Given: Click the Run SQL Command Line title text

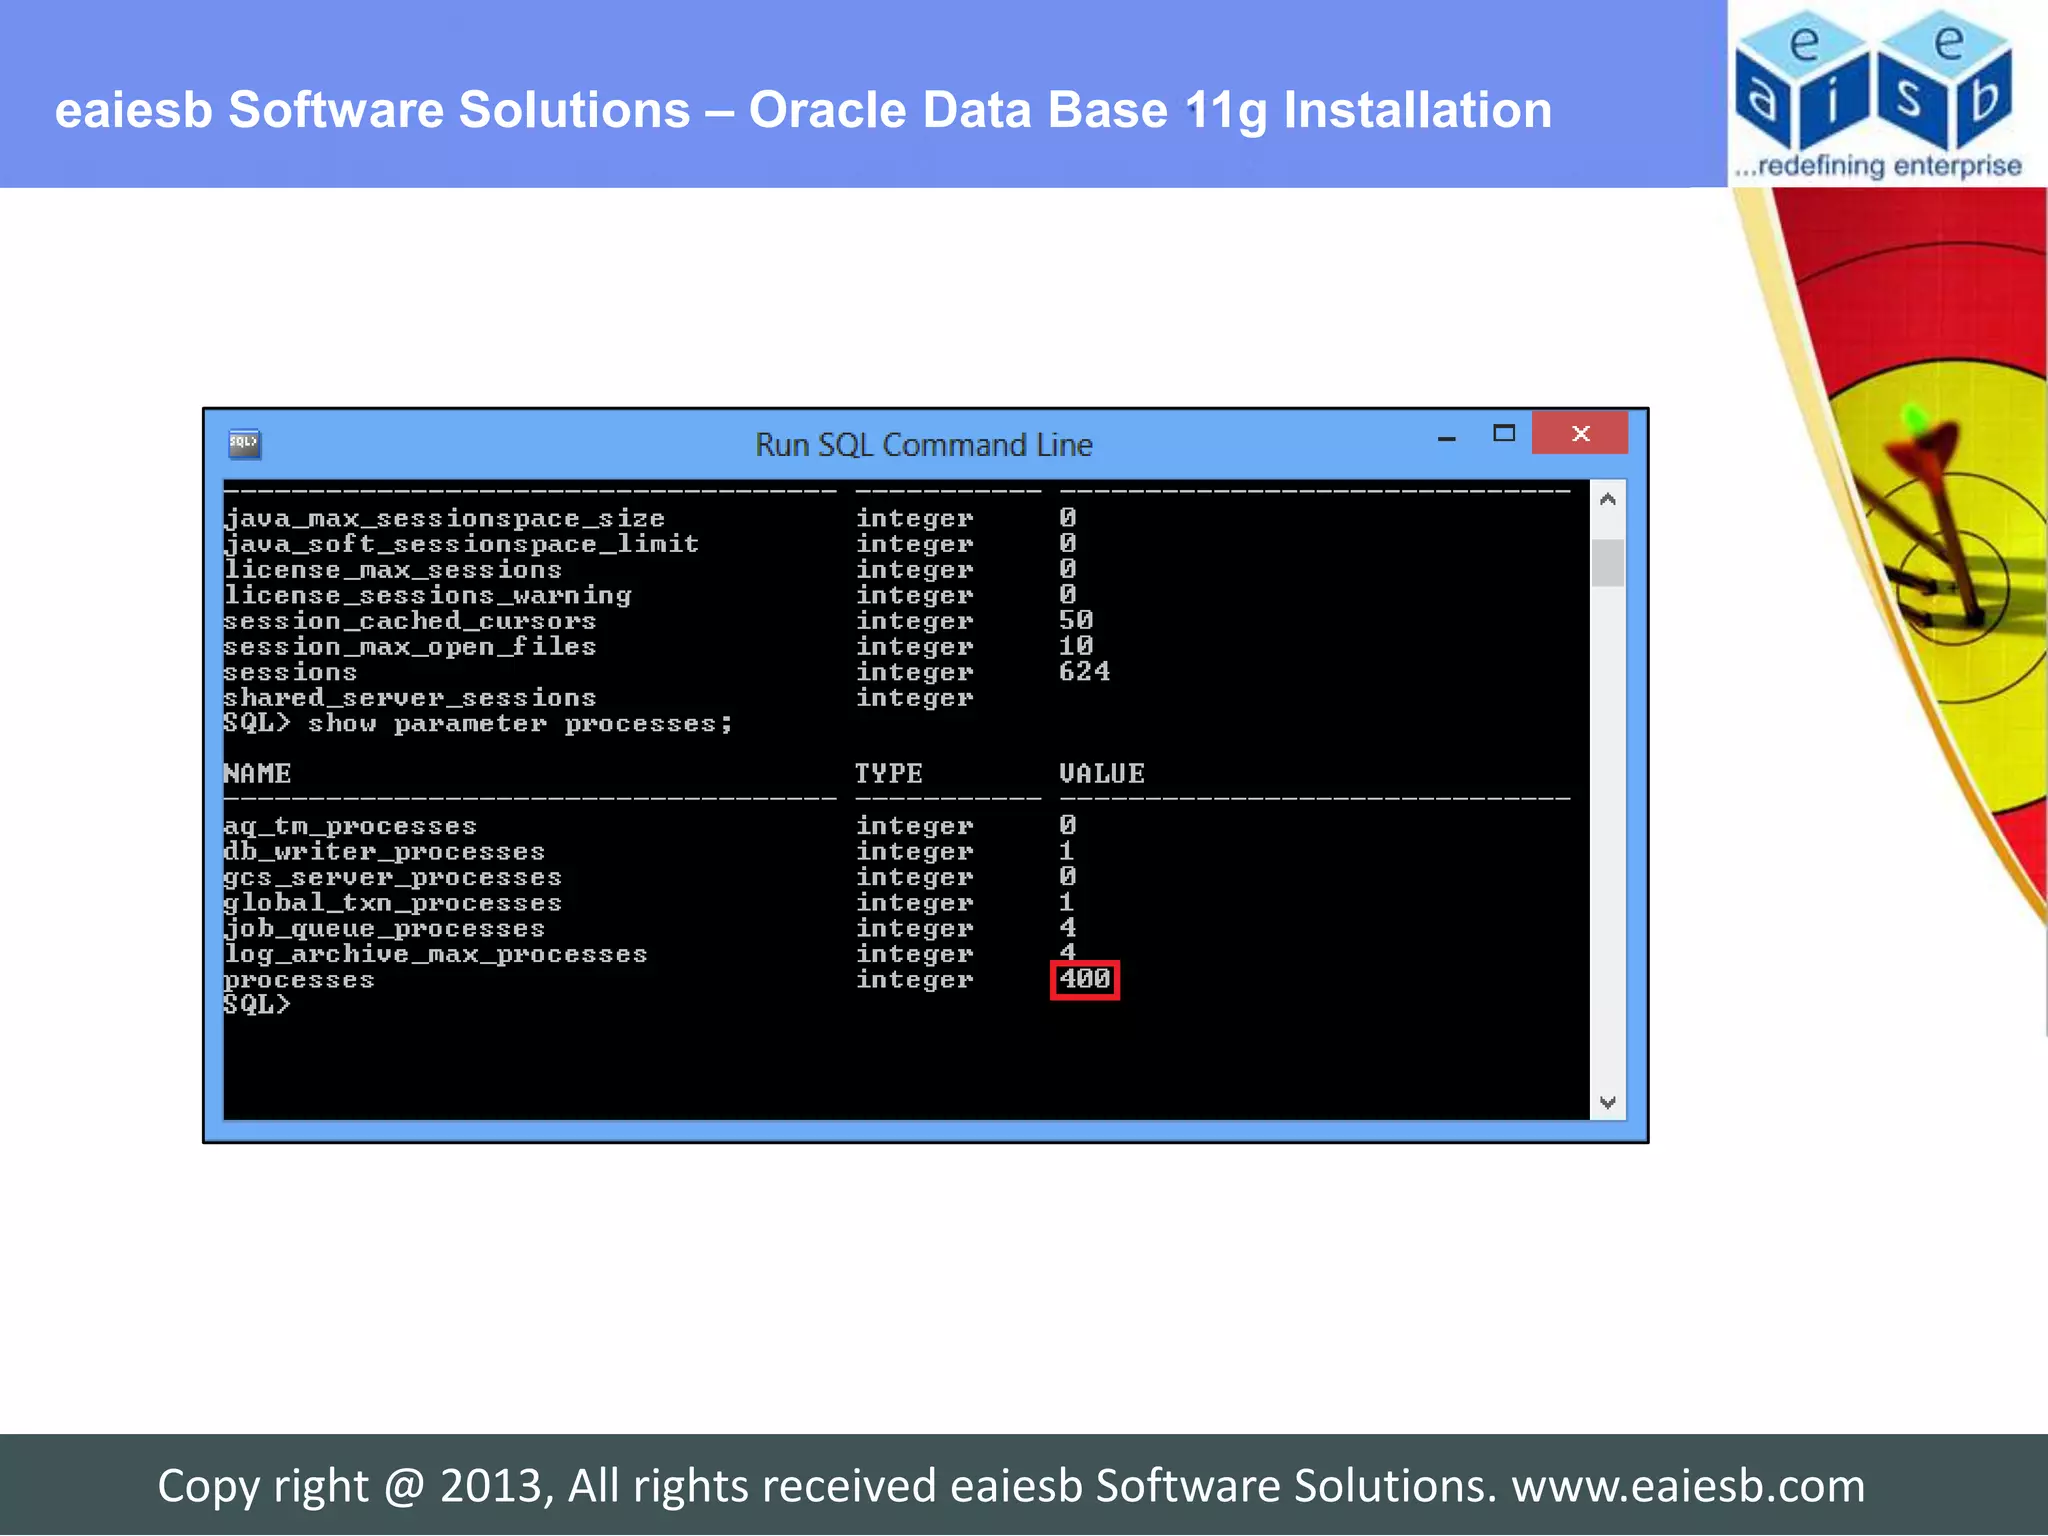Looking at the screenshot, I should point(923,444).
